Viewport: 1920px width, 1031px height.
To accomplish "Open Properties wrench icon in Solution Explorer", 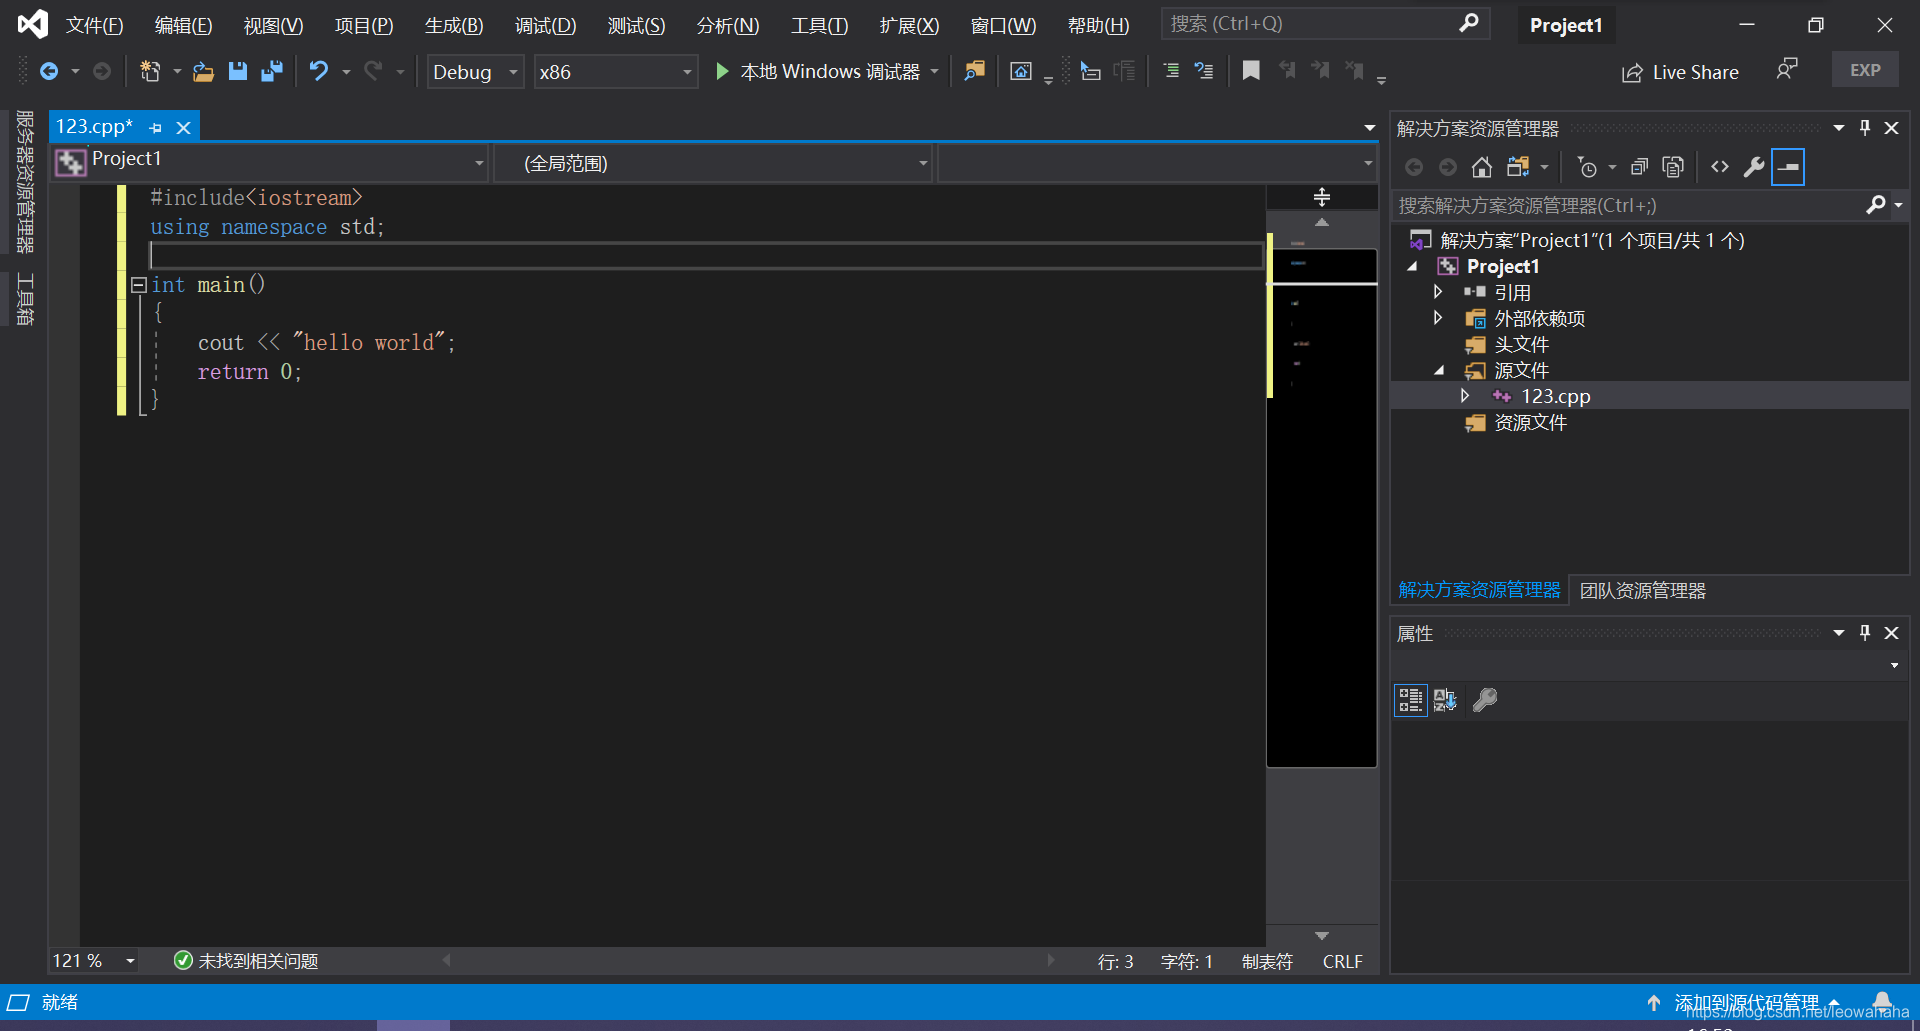I will pyautogui.click(x=1754, y=167).
